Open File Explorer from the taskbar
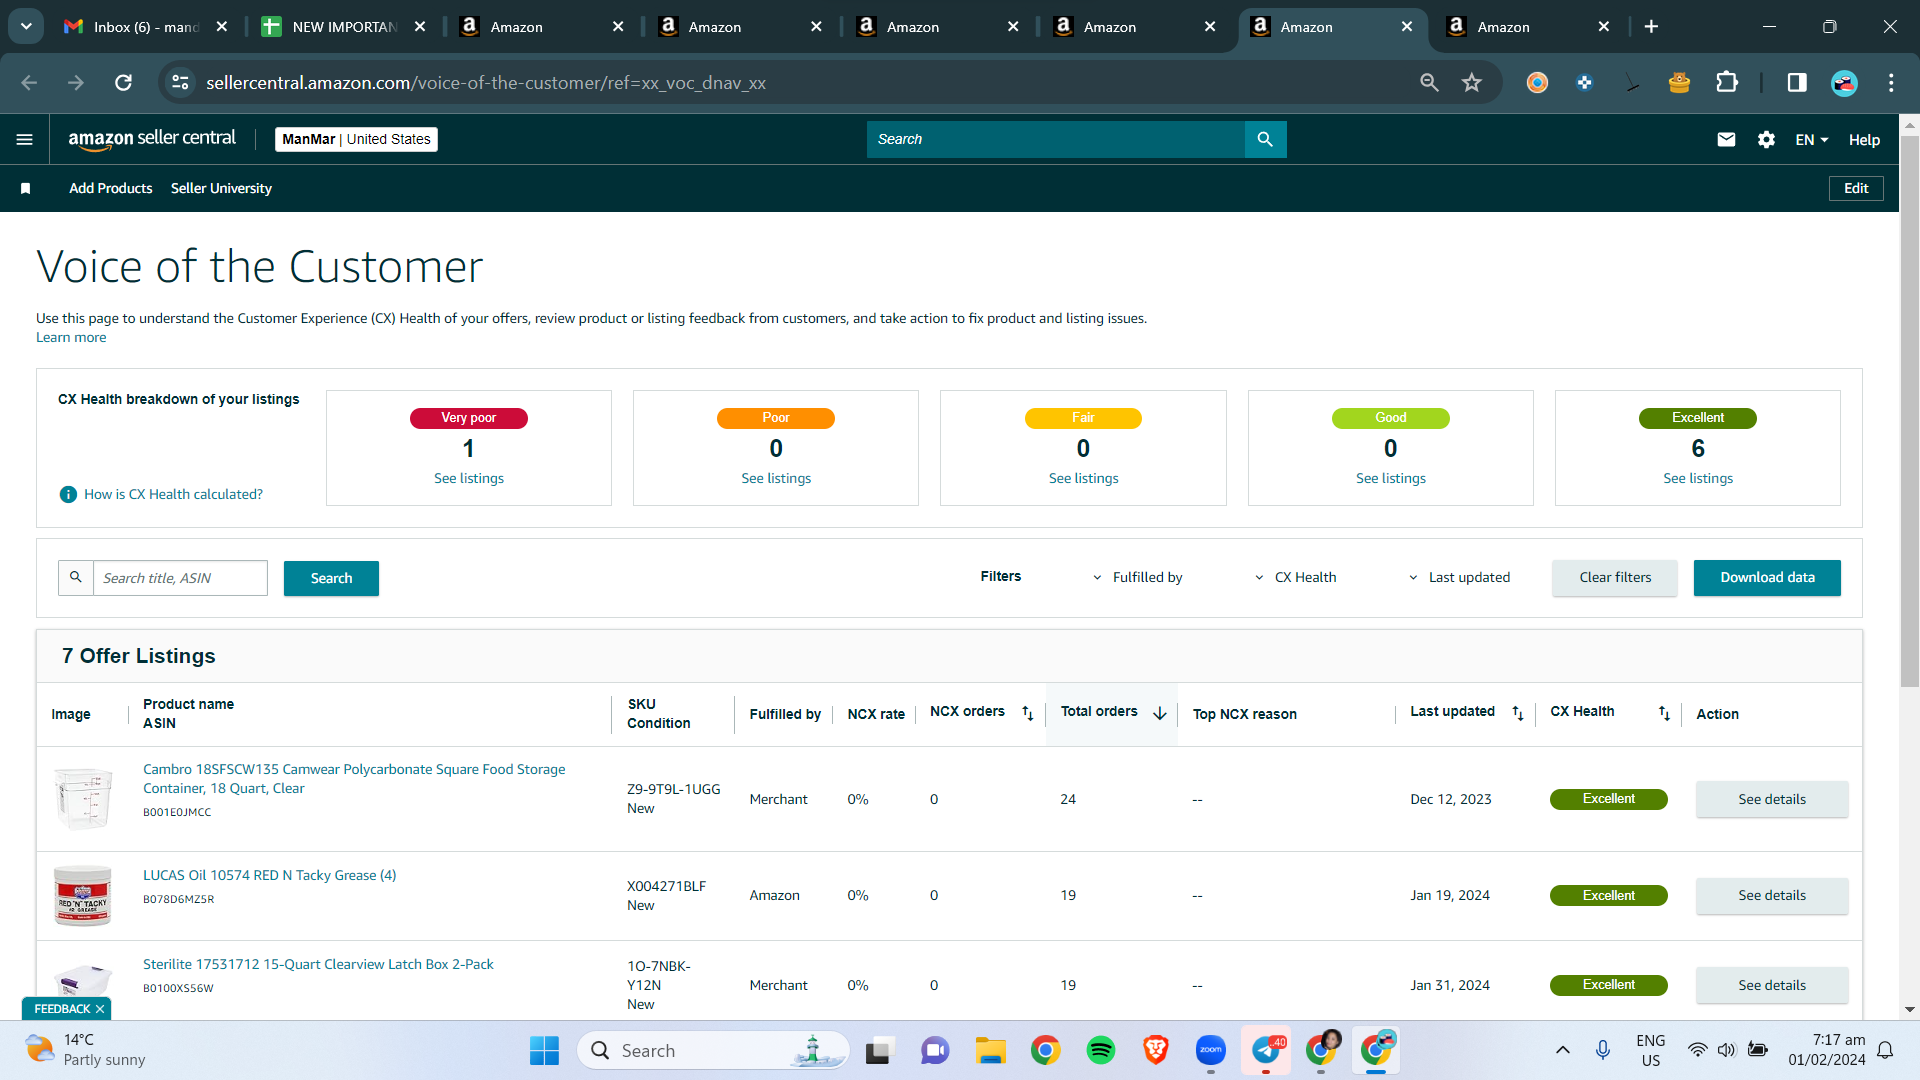 (x=990, y=1050)
